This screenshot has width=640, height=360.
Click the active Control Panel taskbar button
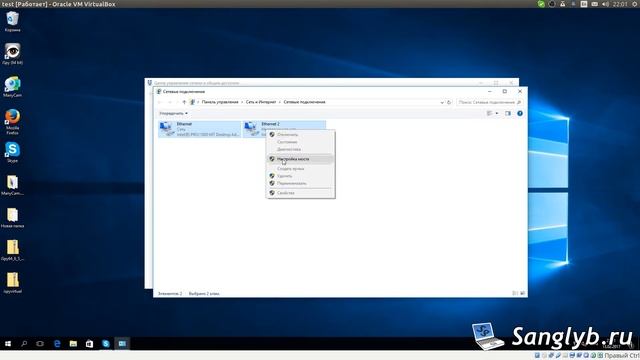122,344
